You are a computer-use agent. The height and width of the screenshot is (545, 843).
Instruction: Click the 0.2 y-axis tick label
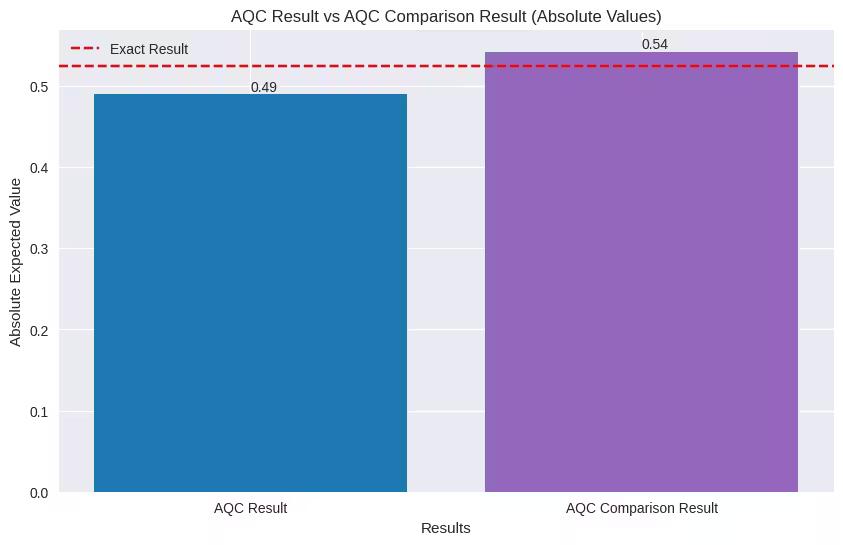[40, 330]
